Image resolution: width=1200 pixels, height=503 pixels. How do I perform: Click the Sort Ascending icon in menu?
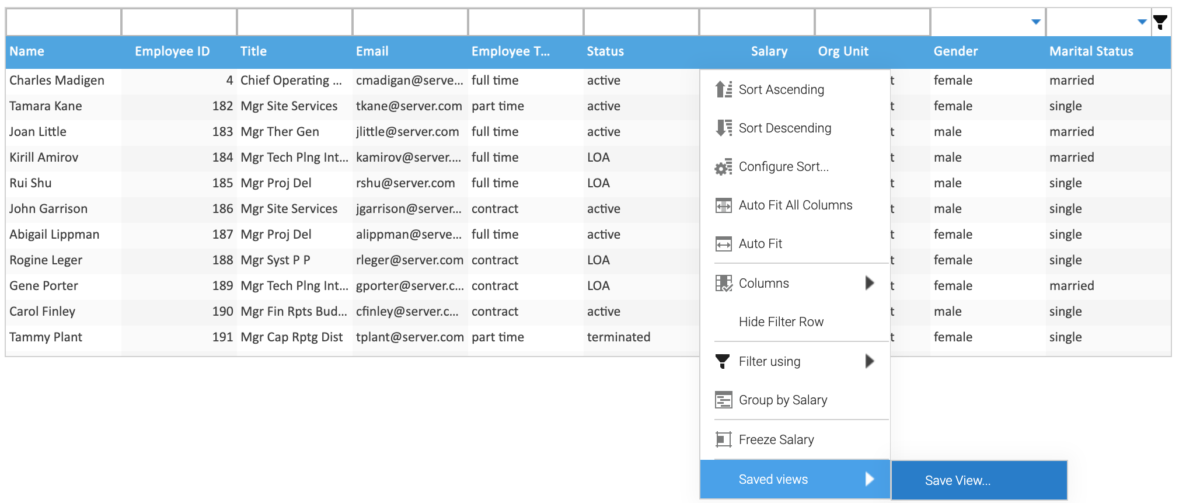click(724, 89)
